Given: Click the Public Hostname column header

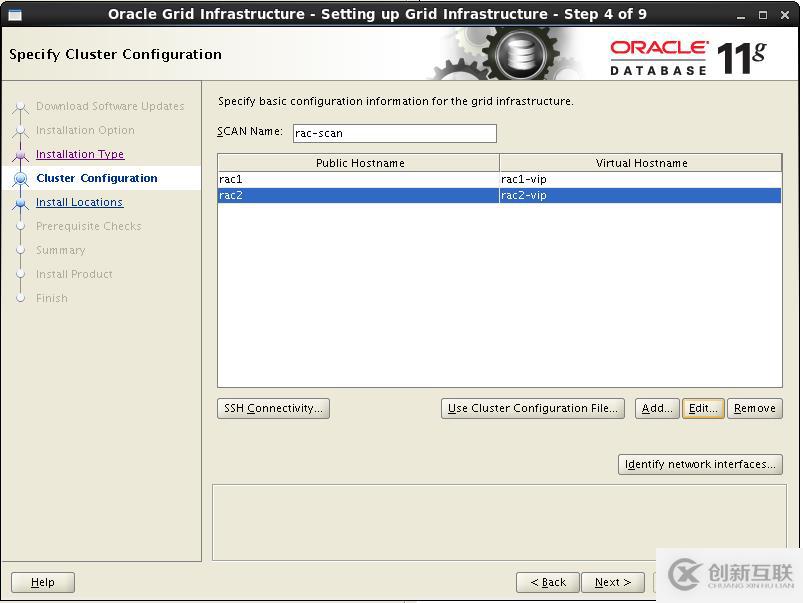Looking at the screenshot, I should click(359, 163).
